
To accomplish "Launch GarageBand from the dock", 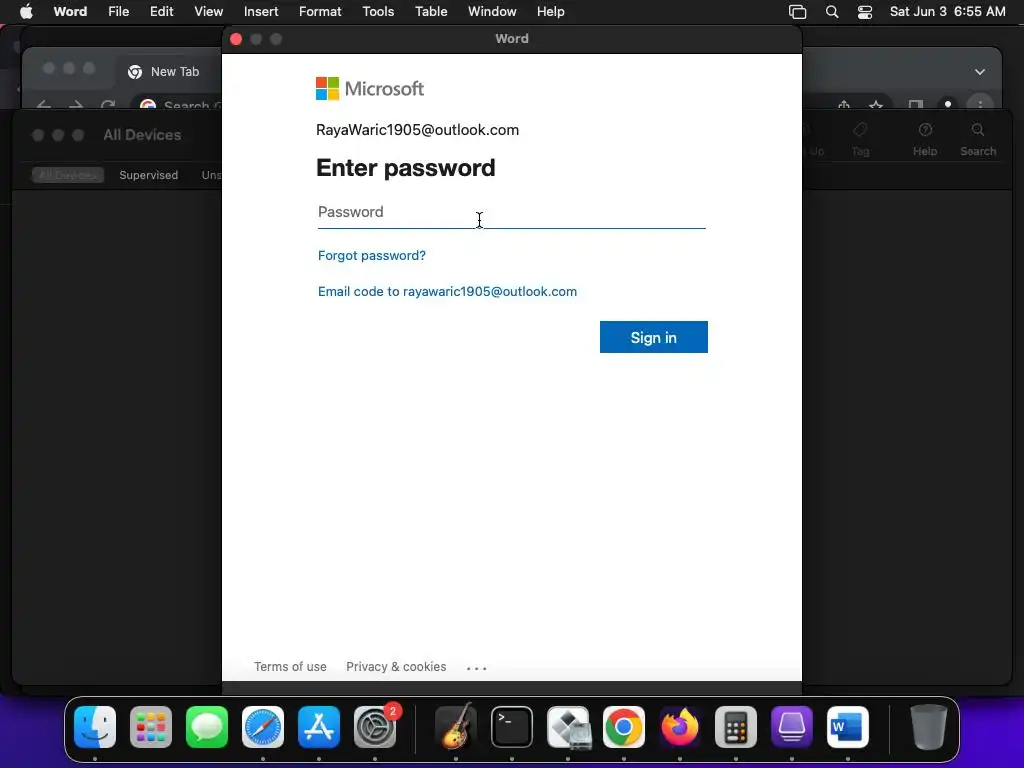I will (456, 727).
